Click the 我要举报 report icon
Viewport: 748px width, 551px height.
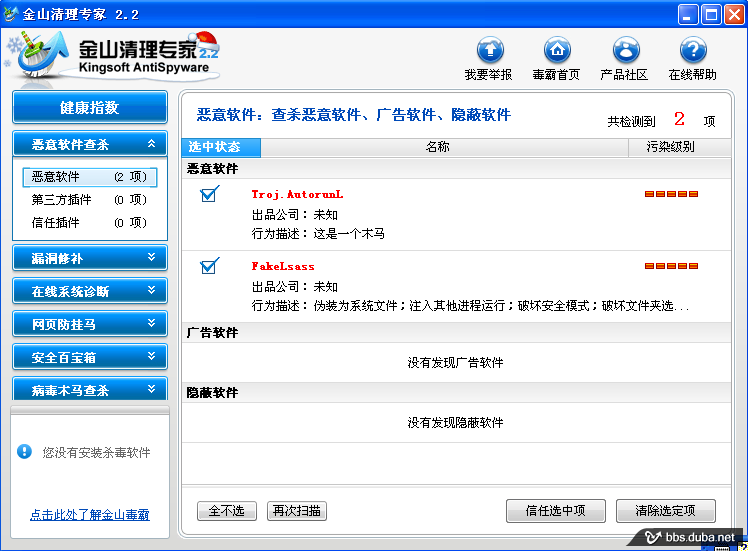click(x=490, y=50)
